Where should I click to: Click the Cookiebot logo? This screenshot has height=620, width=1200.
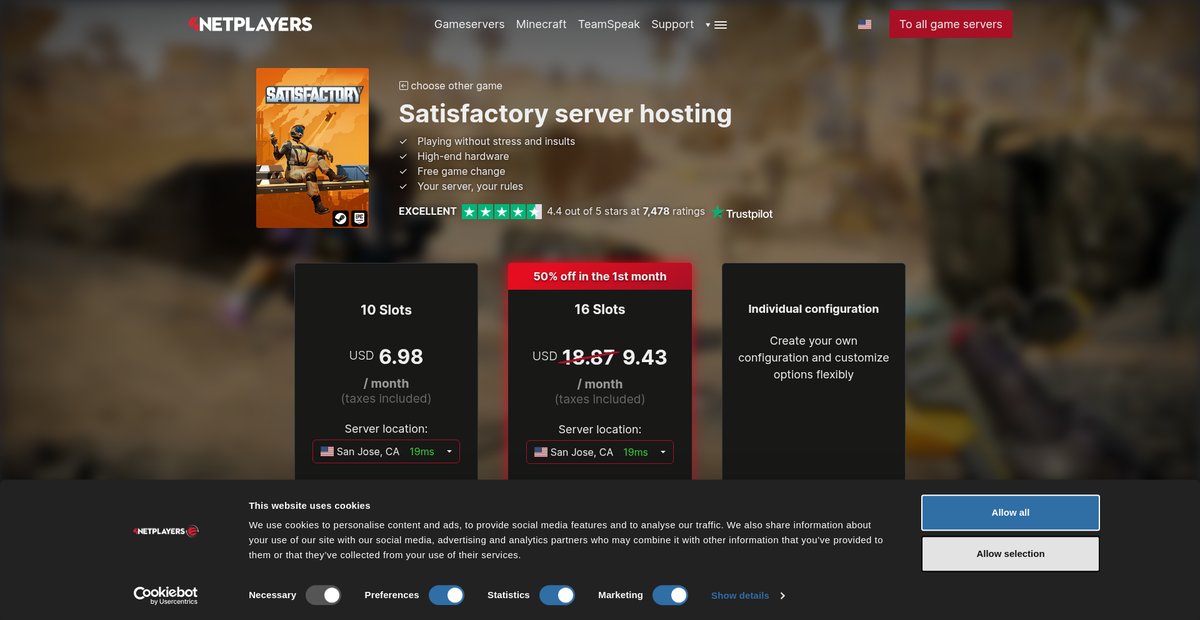click(x=166, y=595)
